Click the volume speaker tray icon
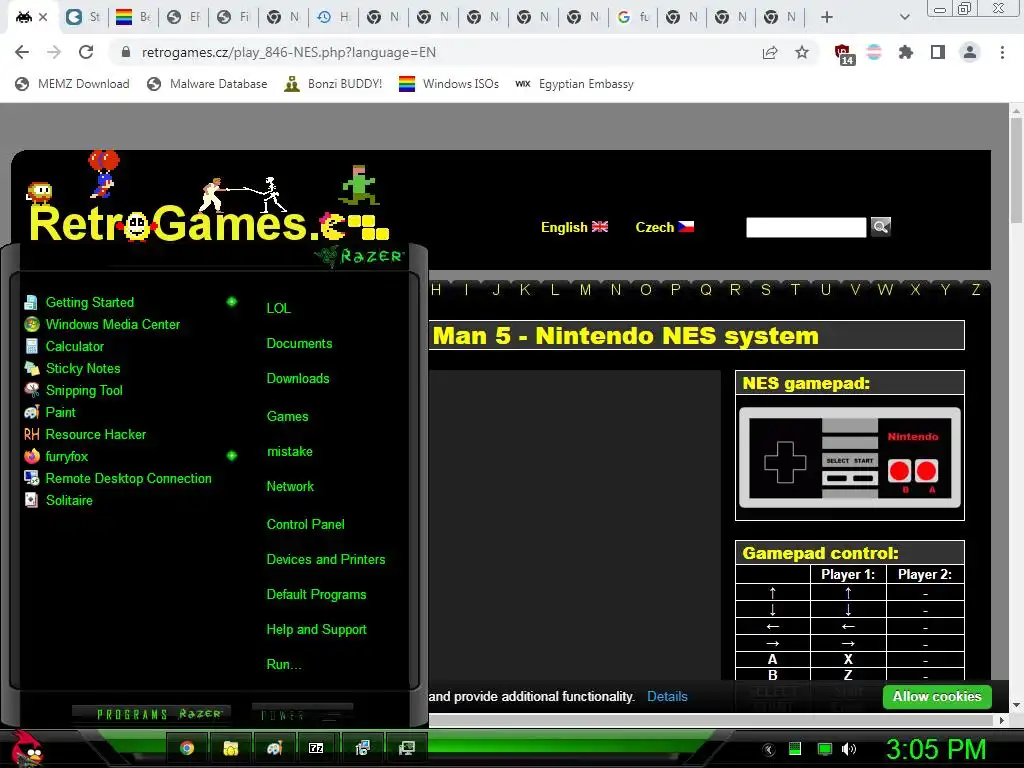Image resolution: width=1024 pixels, height=768 pixels. 849,749
